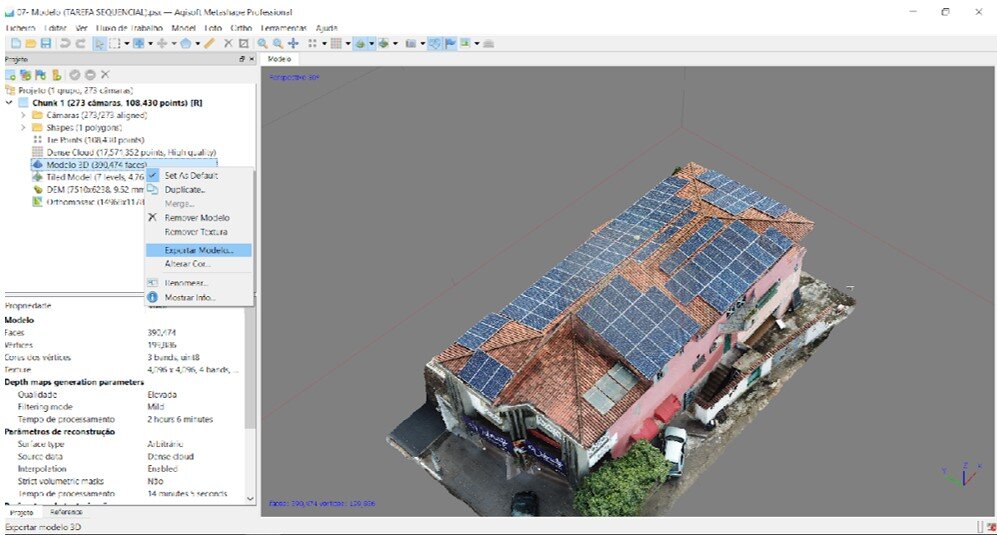Select Alterar Cor to change model color

point(187,264)
